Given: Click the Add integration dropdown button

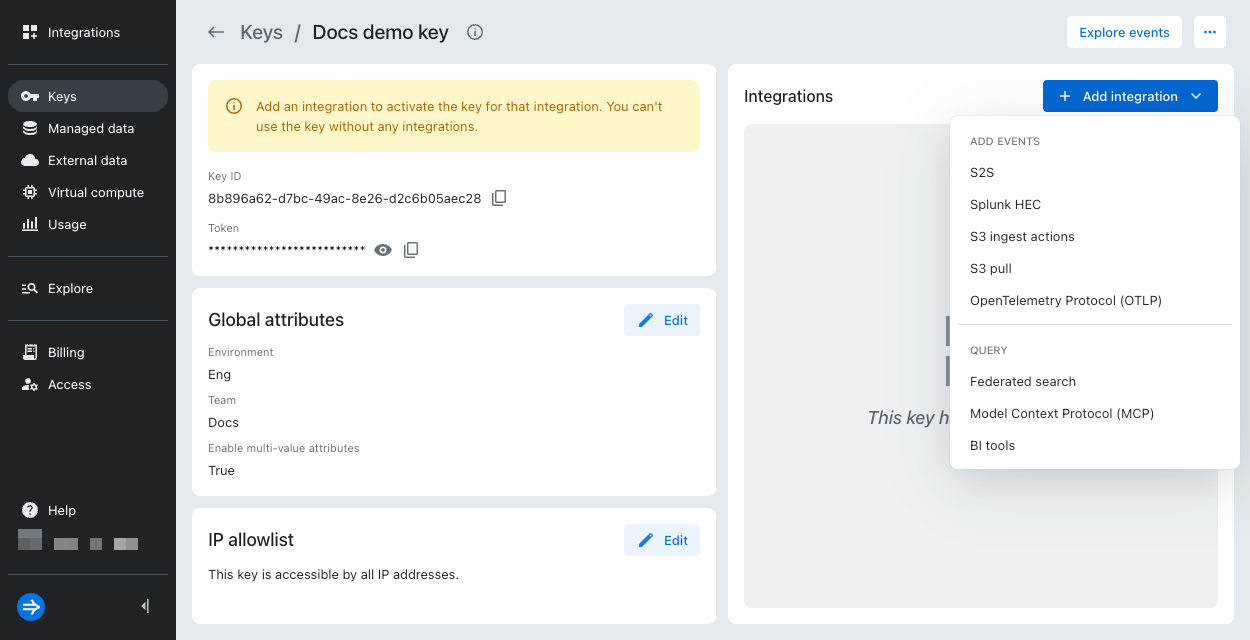Looking at the screenshot, I should (x=1130, y=96).
